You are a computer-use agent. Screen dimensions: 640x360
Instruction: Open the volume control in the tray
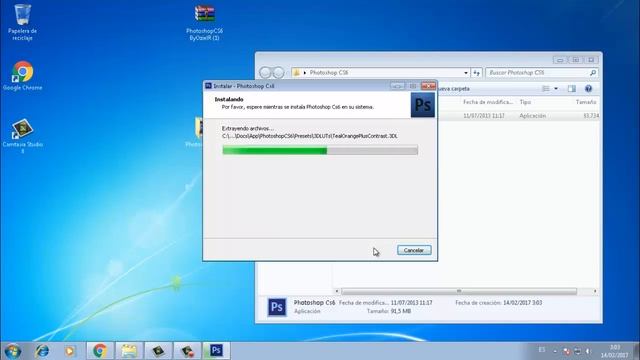(588, 351)
